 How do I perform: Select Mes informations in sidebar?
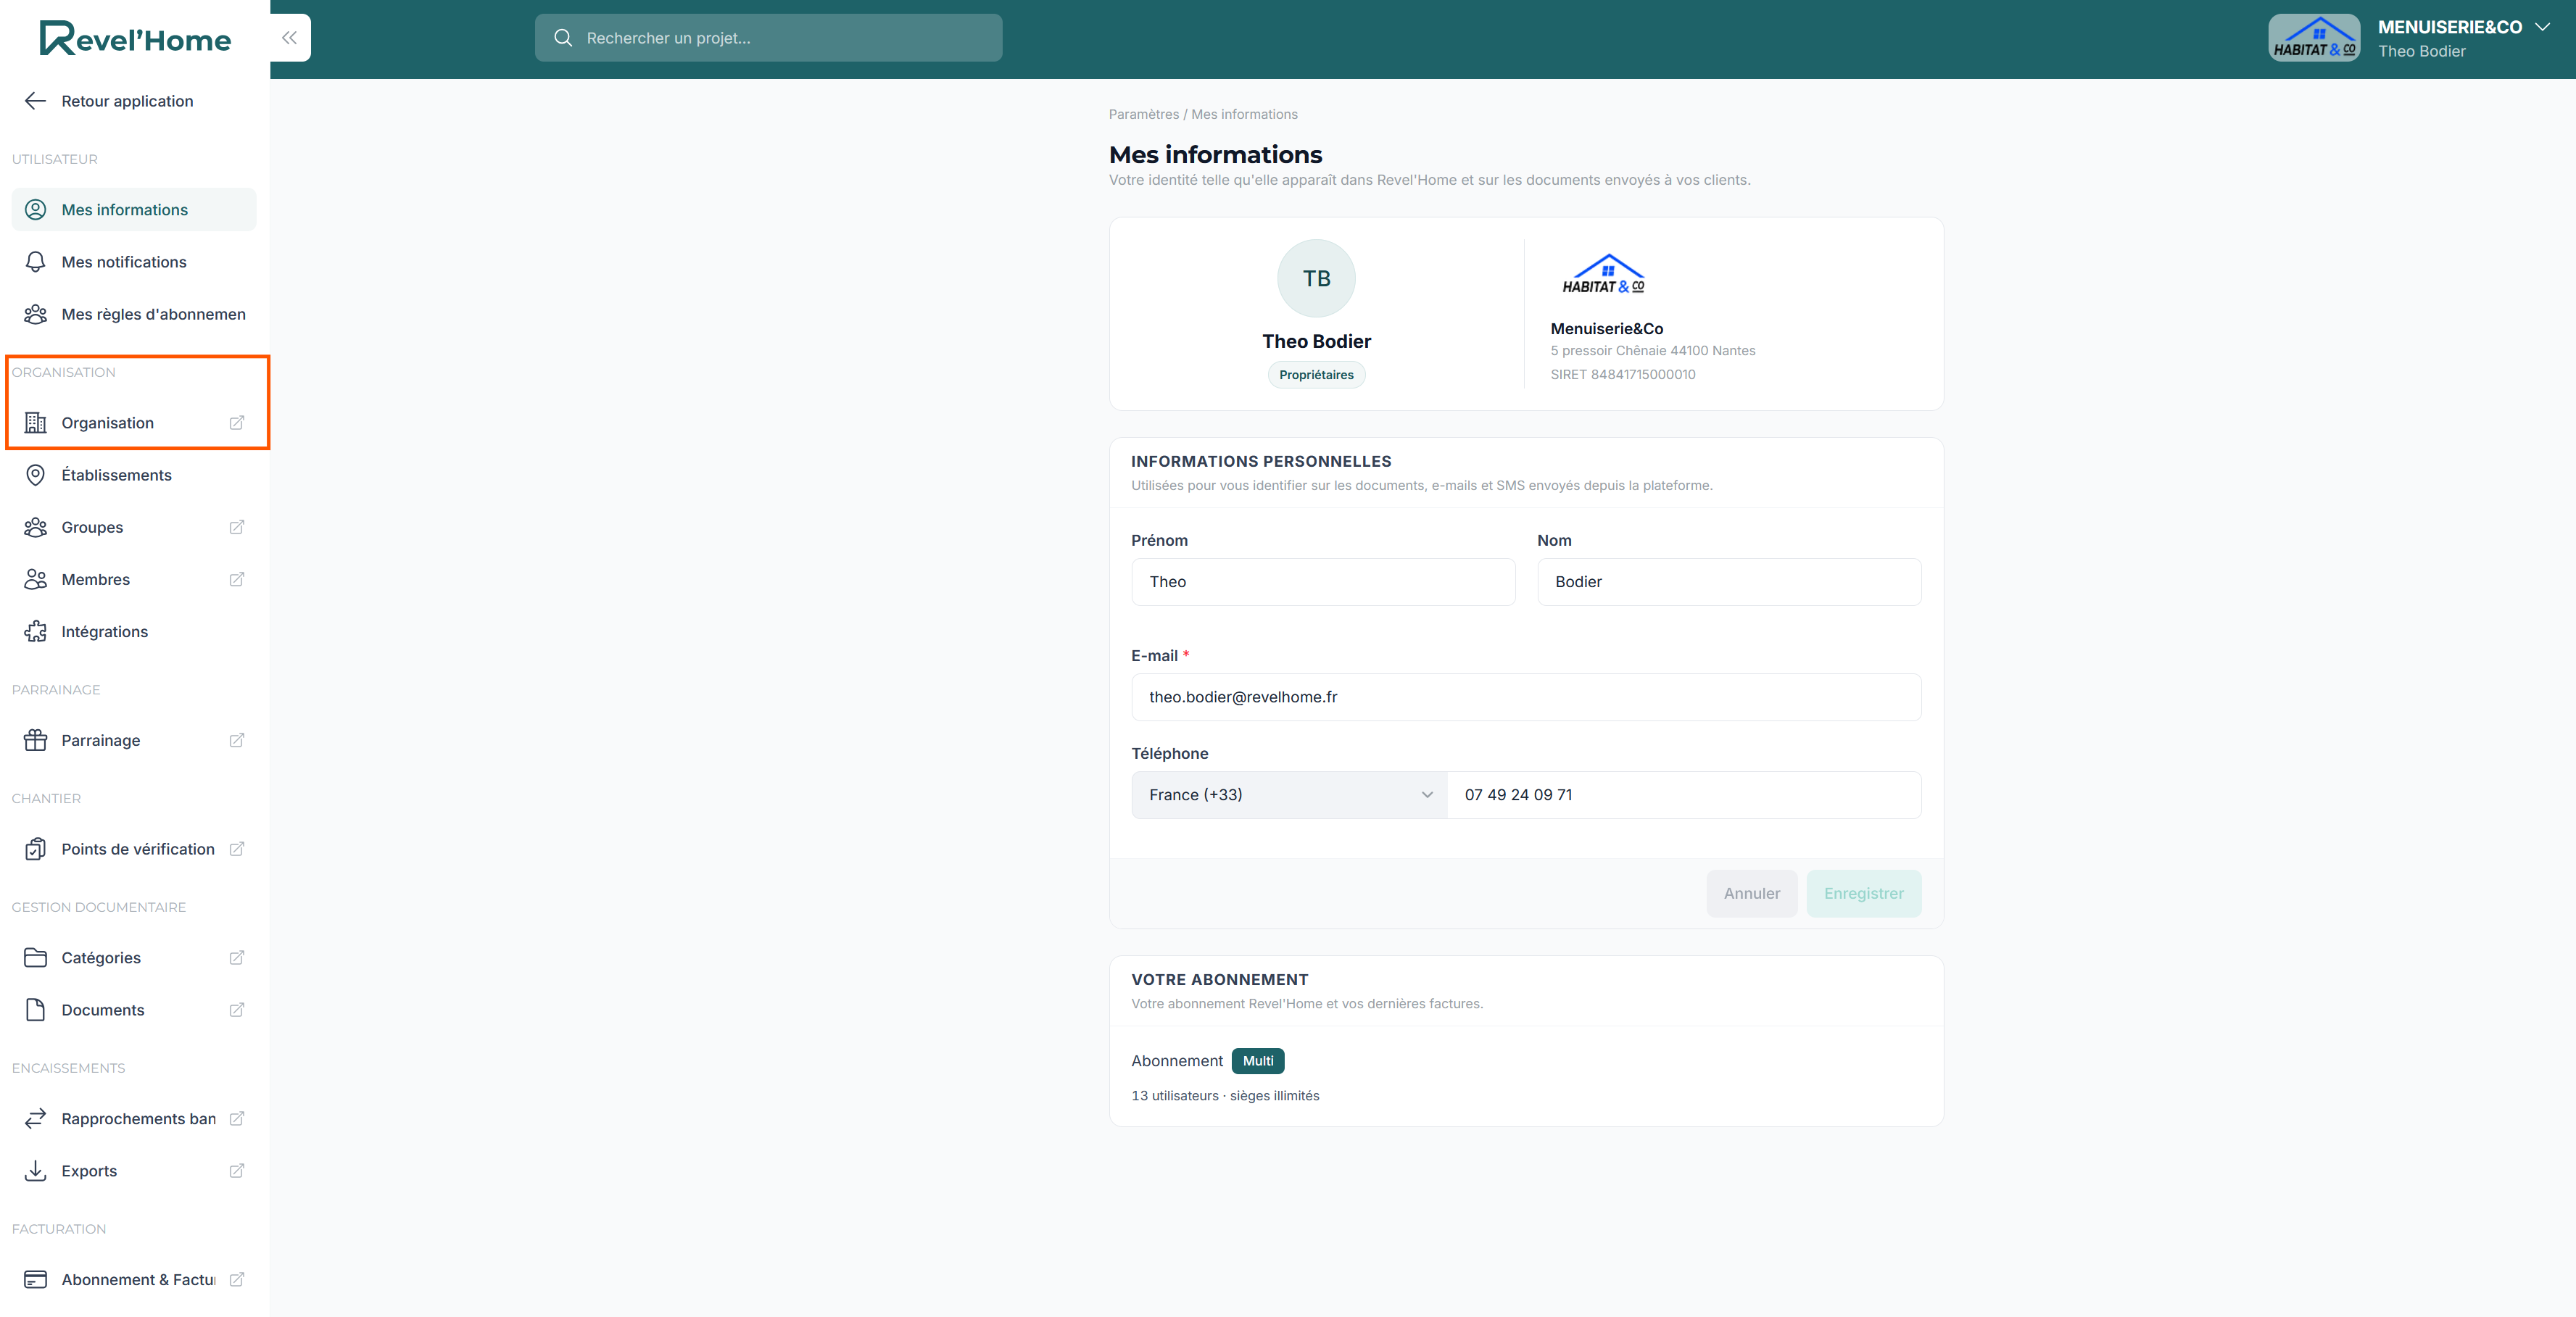tap(134, 210)
